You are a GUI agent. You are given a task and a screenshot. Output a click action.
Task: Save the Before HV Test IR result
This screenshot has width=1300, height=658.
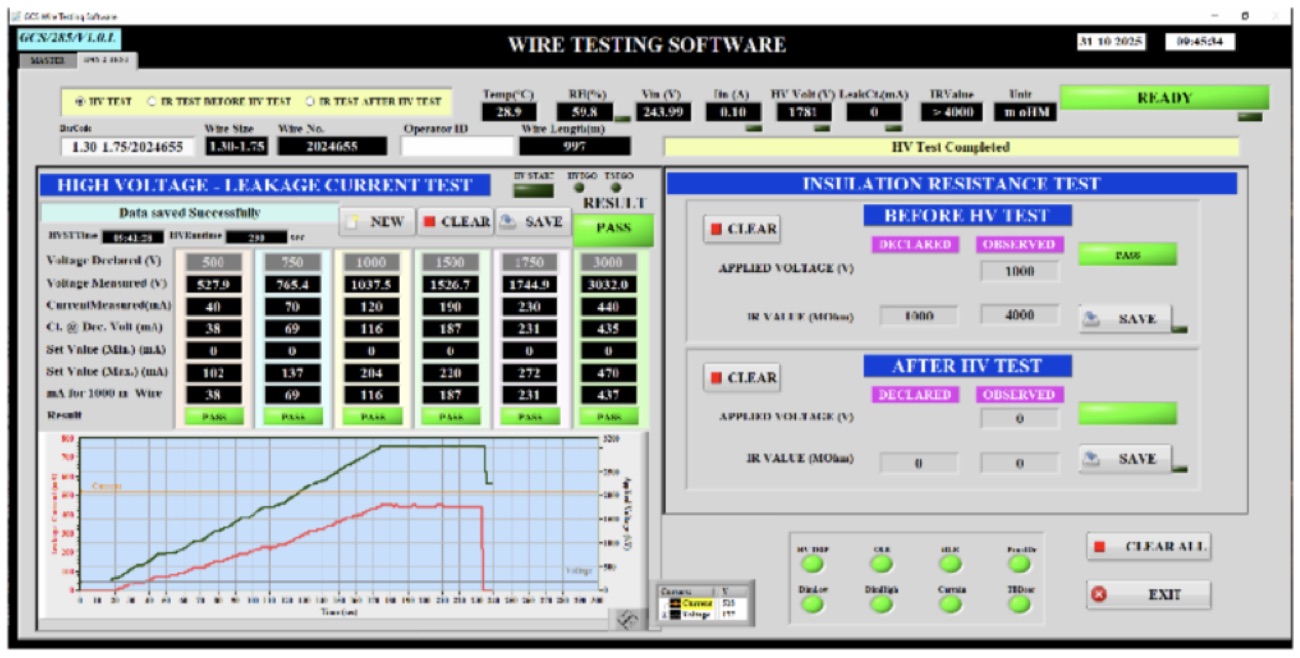coord(1124,319)
